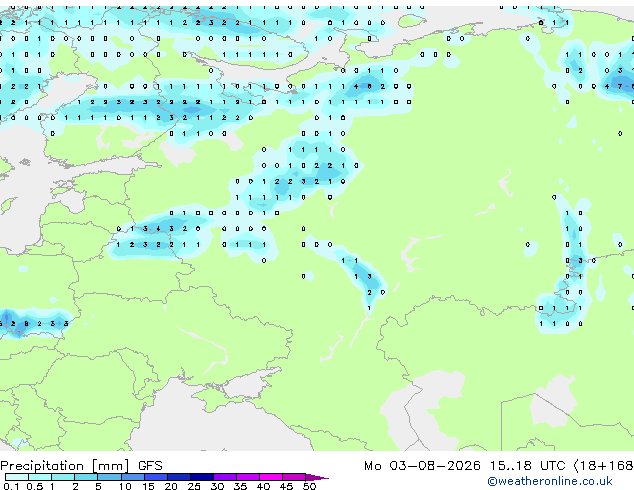
Task: Click the 5–10 mm legend swatch
Action: [x=109, y=477]
